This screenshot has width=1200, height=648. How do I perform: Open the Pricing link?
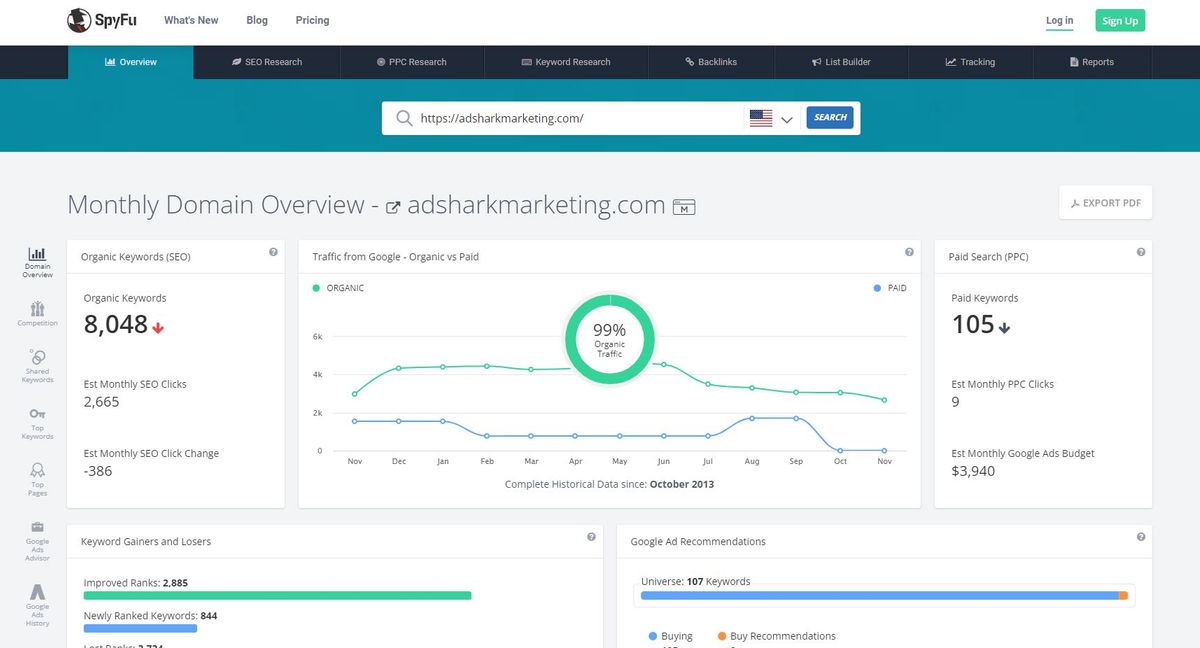(x=312, y=20)
